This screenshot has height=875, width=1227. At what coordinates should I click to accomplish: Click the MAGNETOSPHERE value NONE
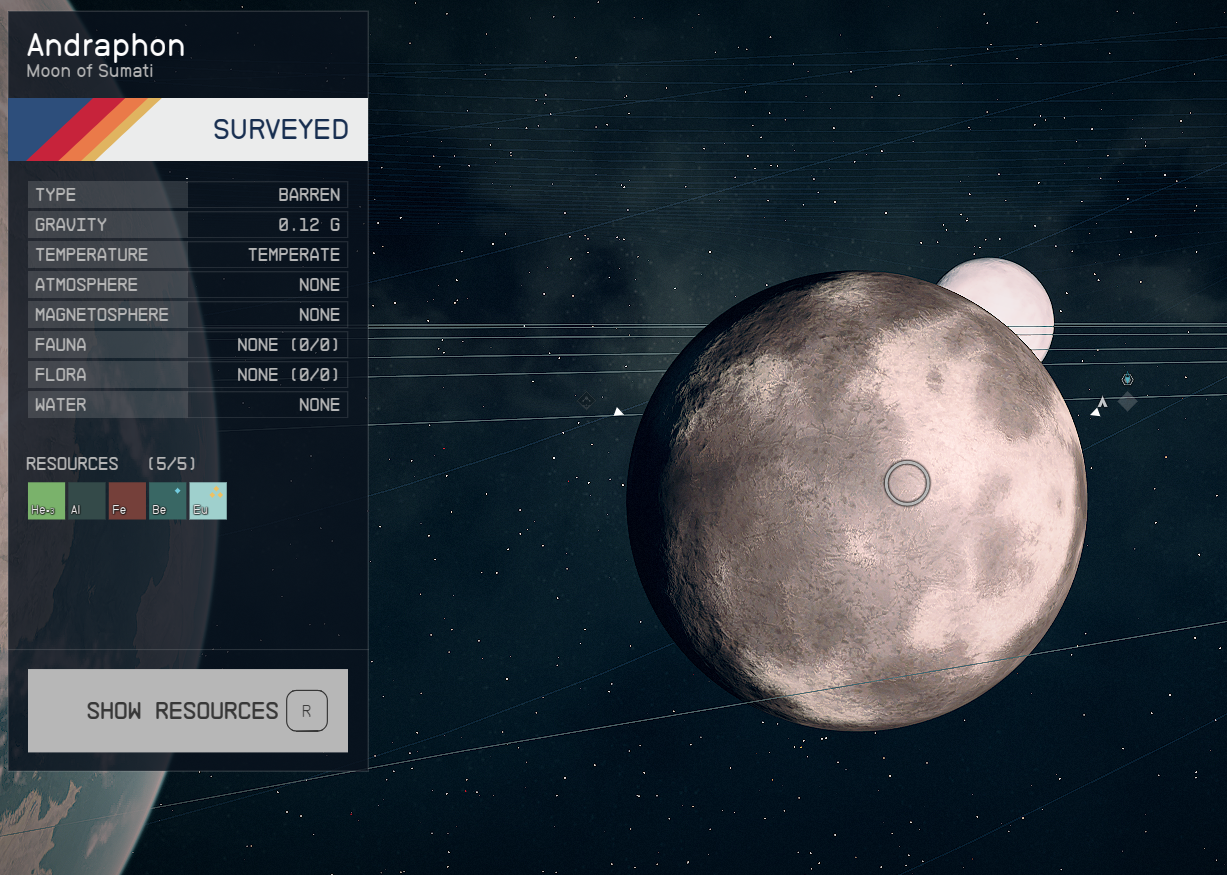pyautogui.click(x=319, y=315)
